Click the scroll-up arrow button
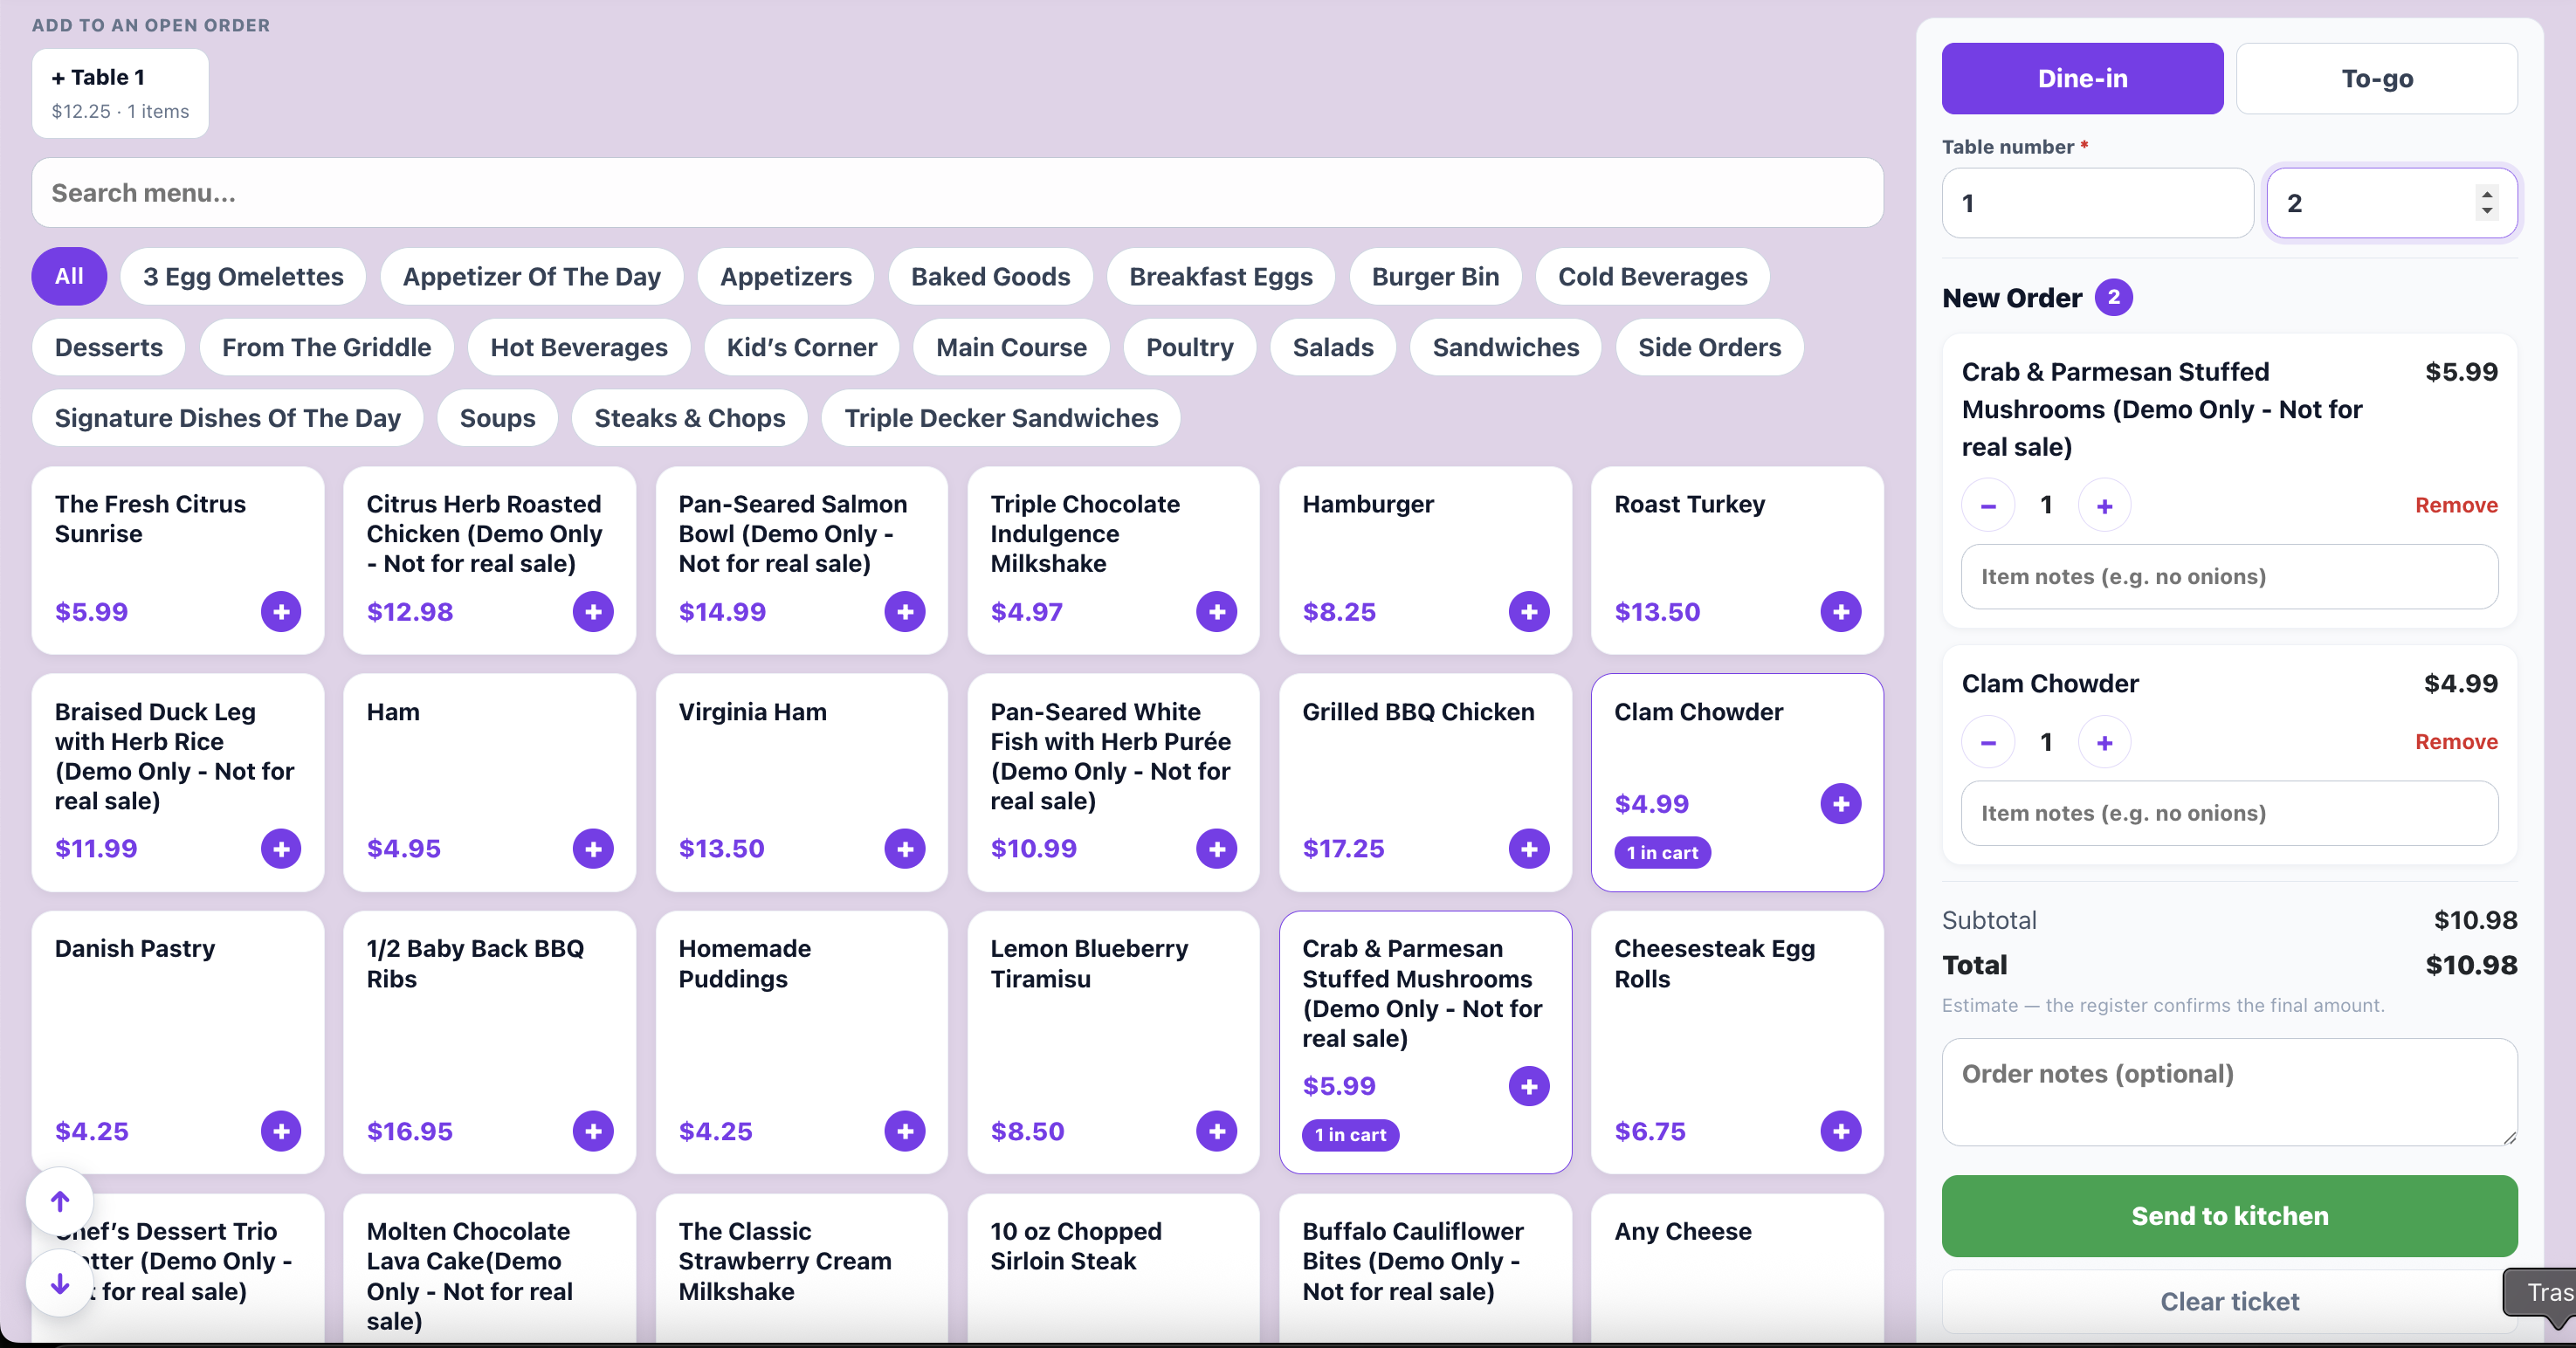2576x1348 pixels. [60, 1200]
